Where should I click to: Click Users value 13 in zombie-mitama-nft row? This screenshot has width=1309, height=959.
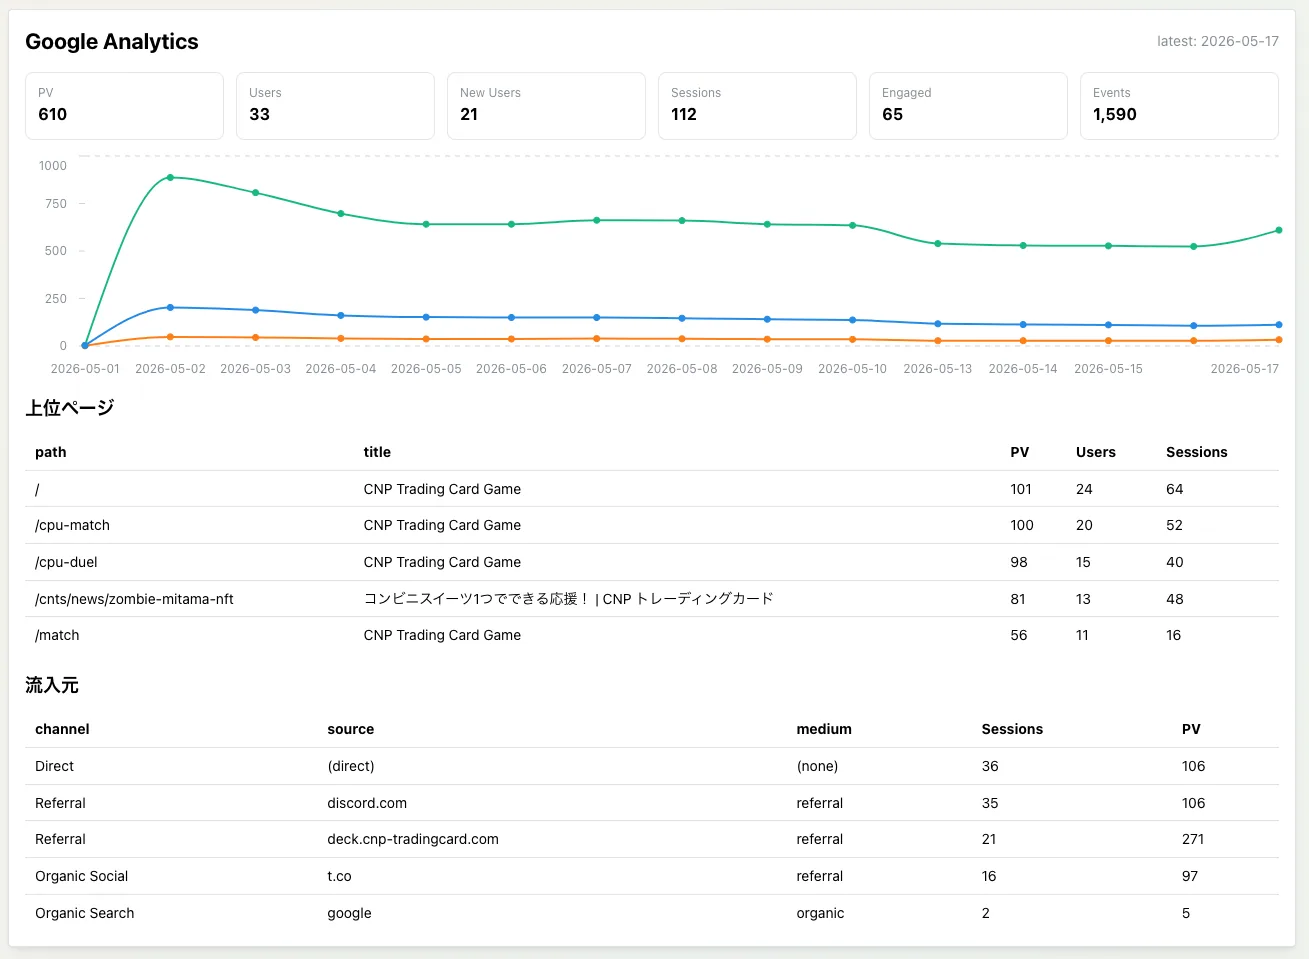[x=1083, y=599]
